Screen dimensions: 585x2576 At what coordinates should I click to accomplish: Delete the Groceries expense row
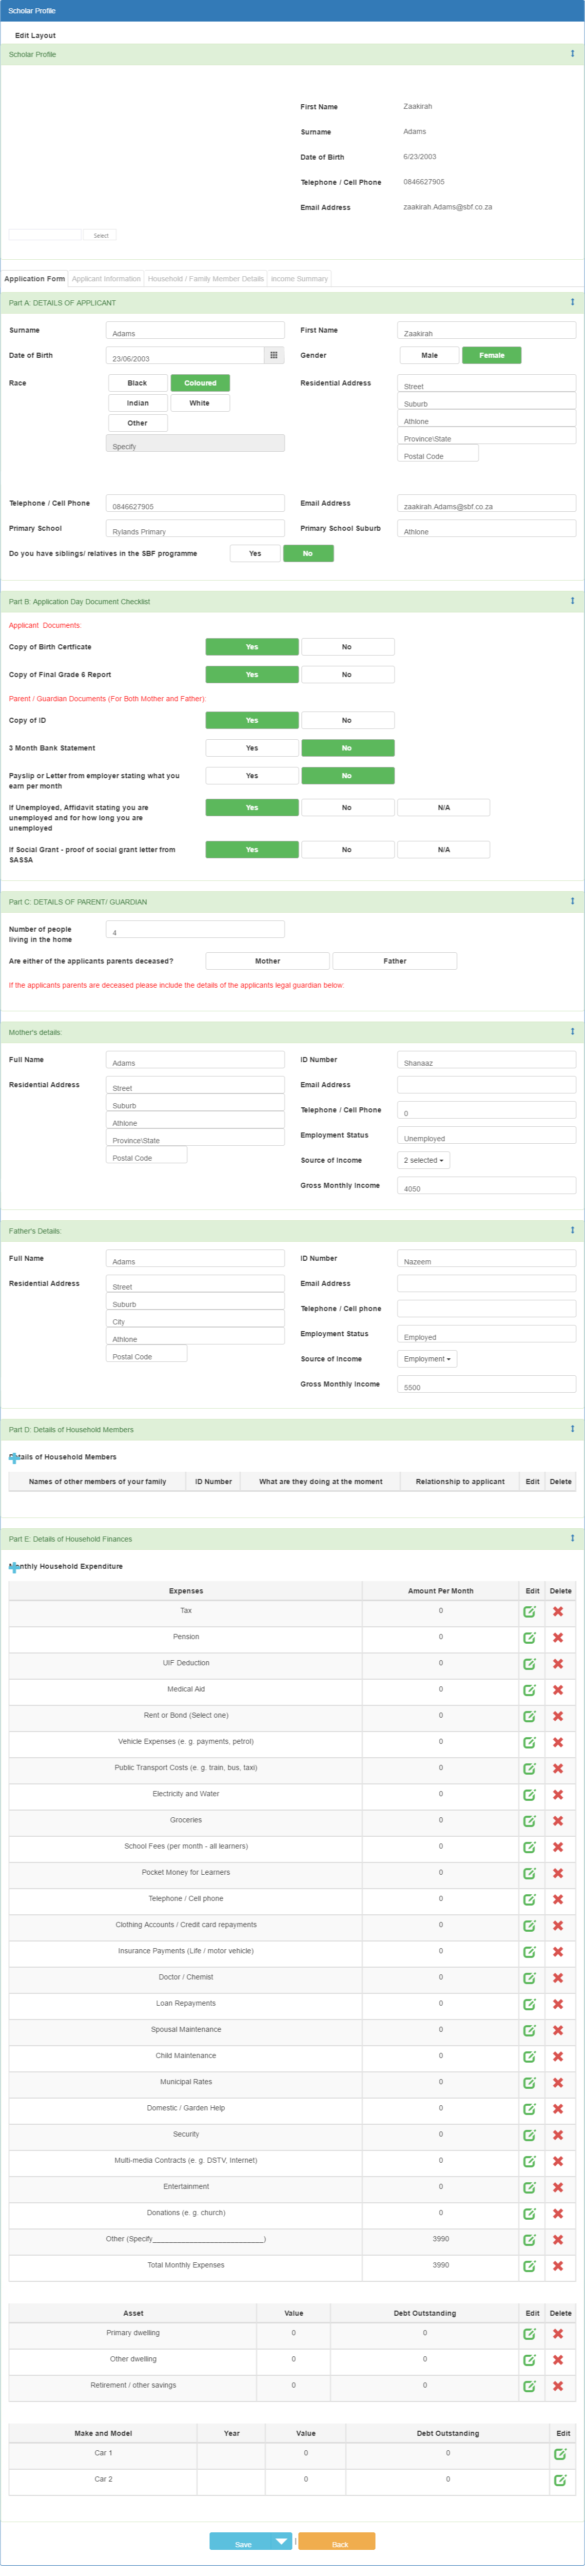(x=558, y=1821)
